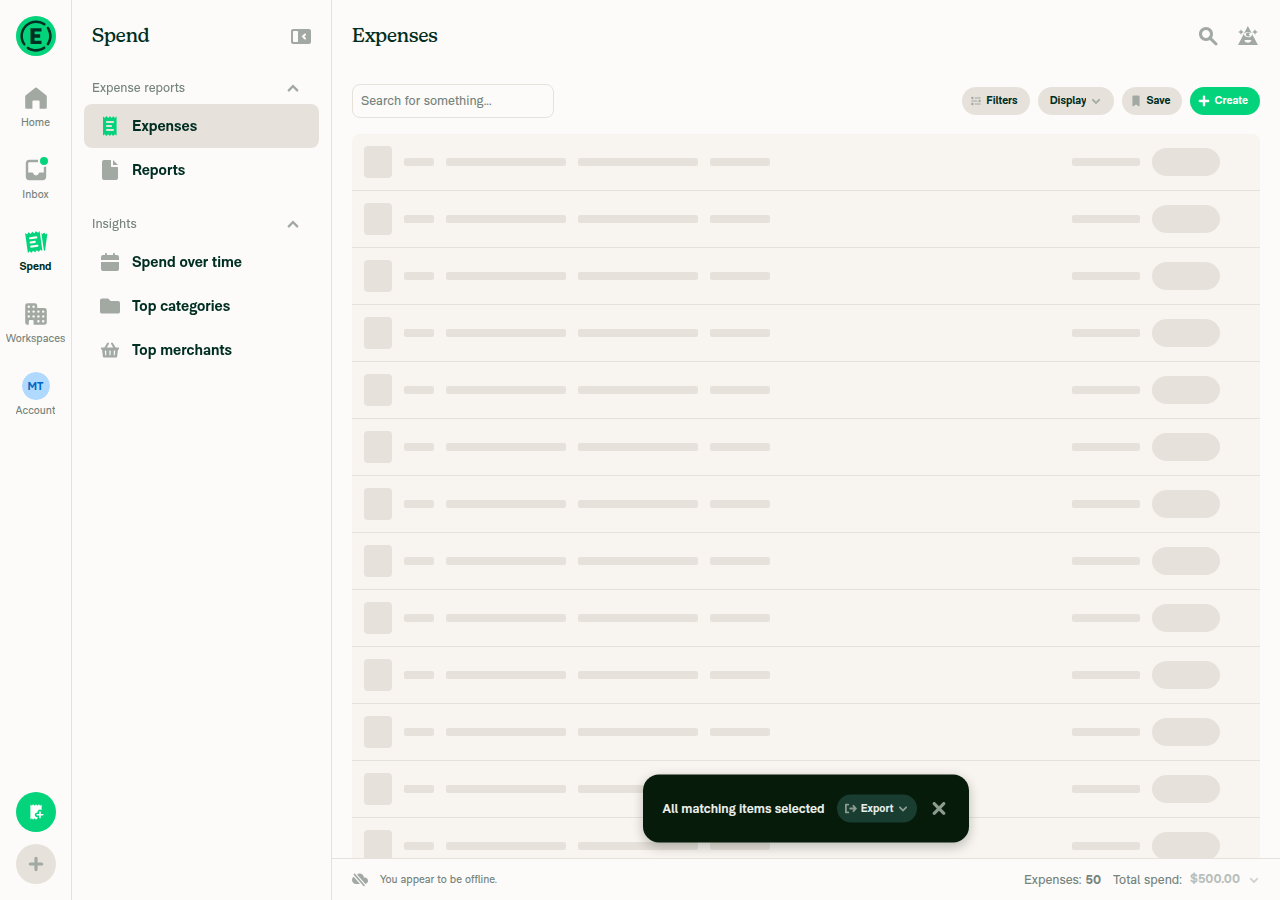Open the Display dropdown
The height and width of the screenshot is (900, 1280).
pyautogui.click(x=1075, y=101)
